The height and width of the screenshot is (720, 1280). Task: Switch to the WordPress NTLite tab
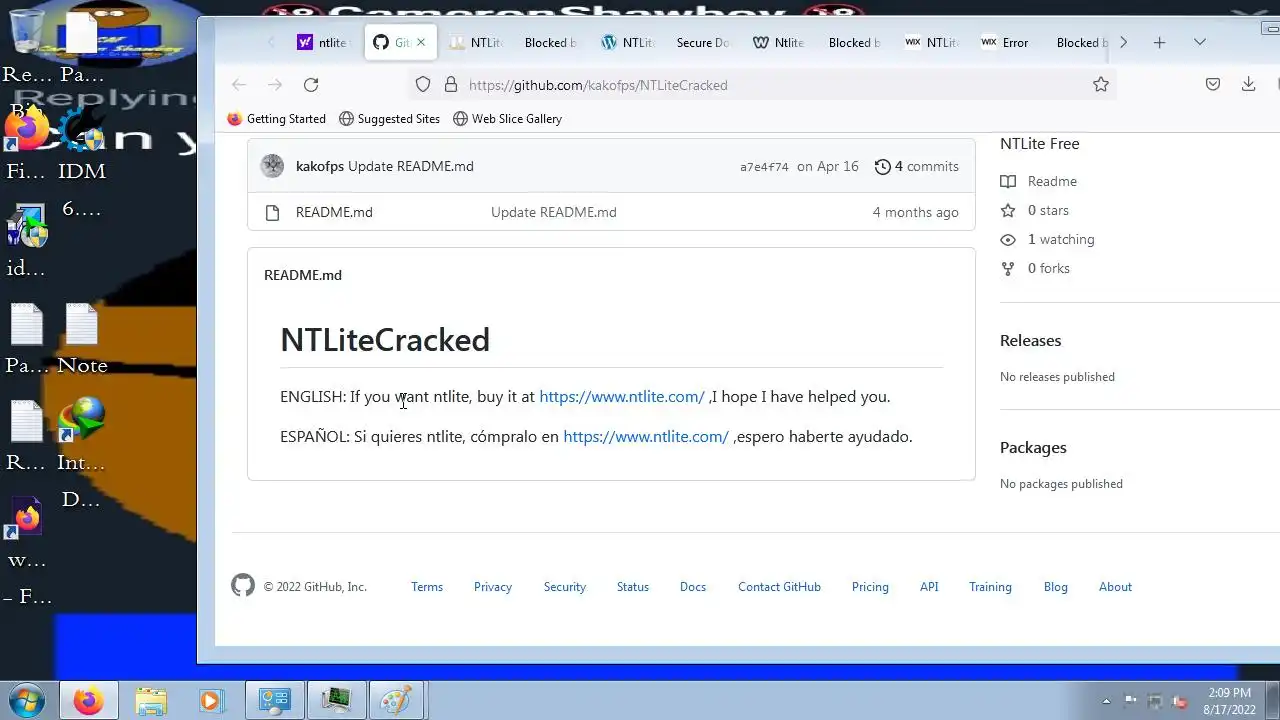click(x=627, y=42)
